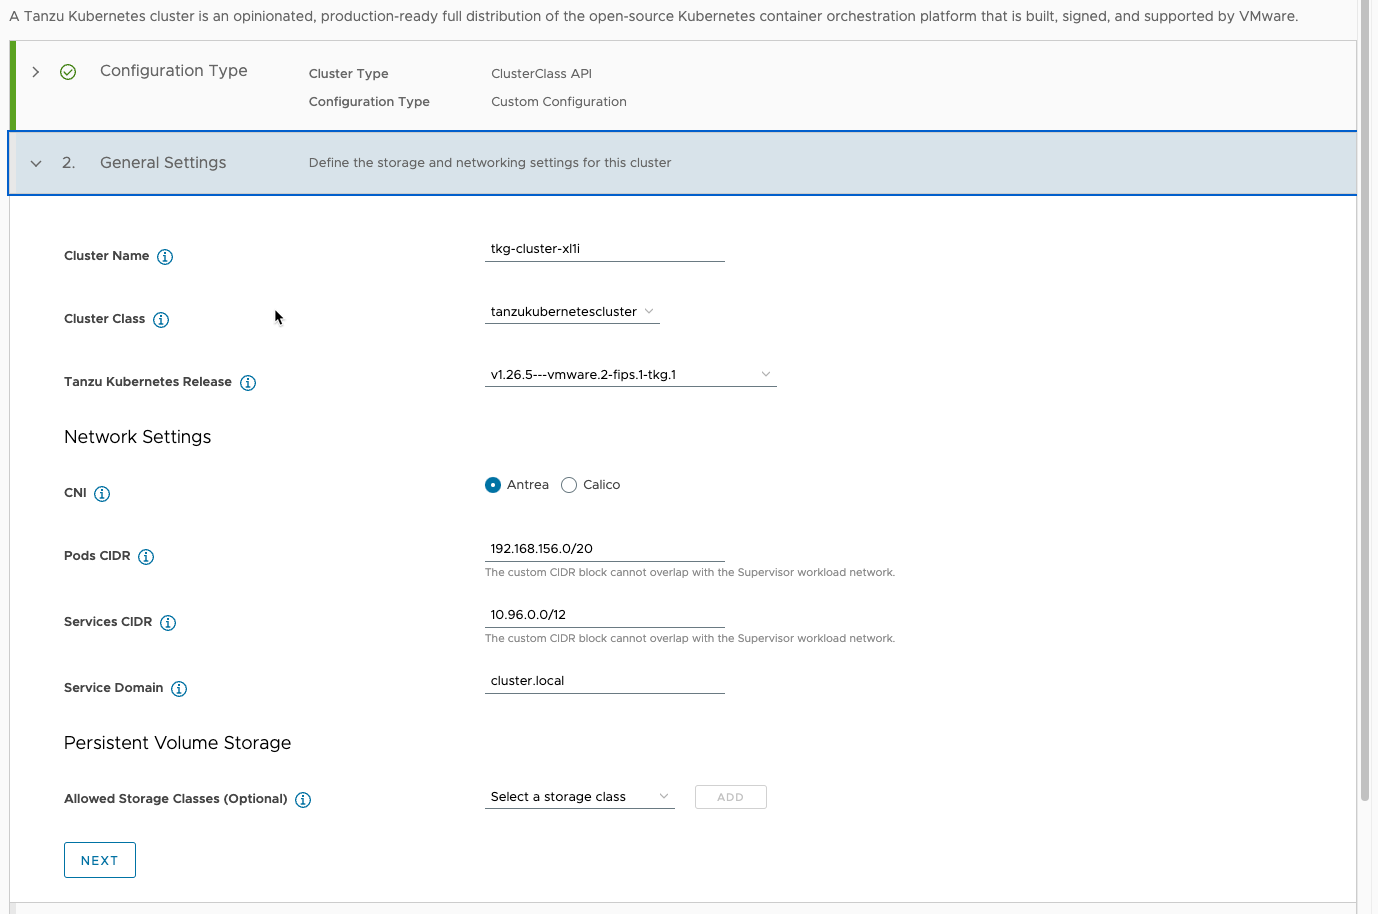
Task: Open the Cluster Class dropdown
Action: (x=572, y=312)
